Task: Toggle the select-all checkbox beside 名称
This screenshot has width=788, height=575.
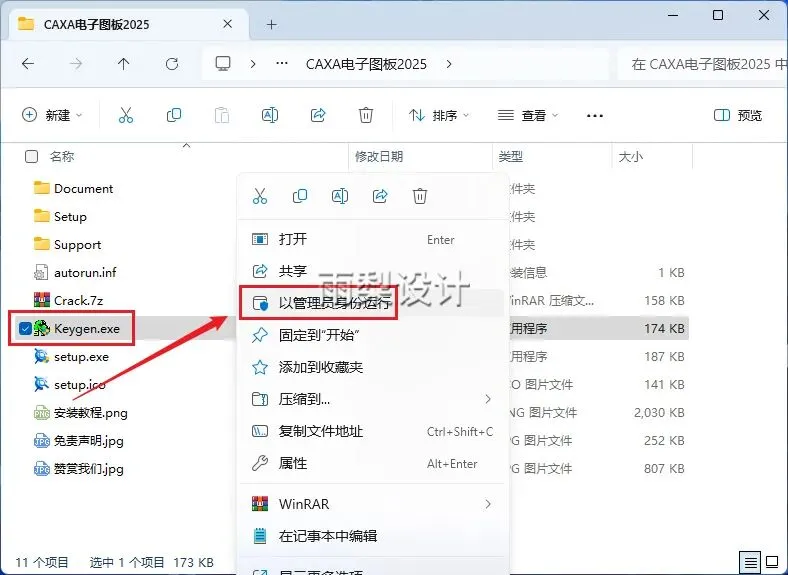Action: click(x=31, y=156)
